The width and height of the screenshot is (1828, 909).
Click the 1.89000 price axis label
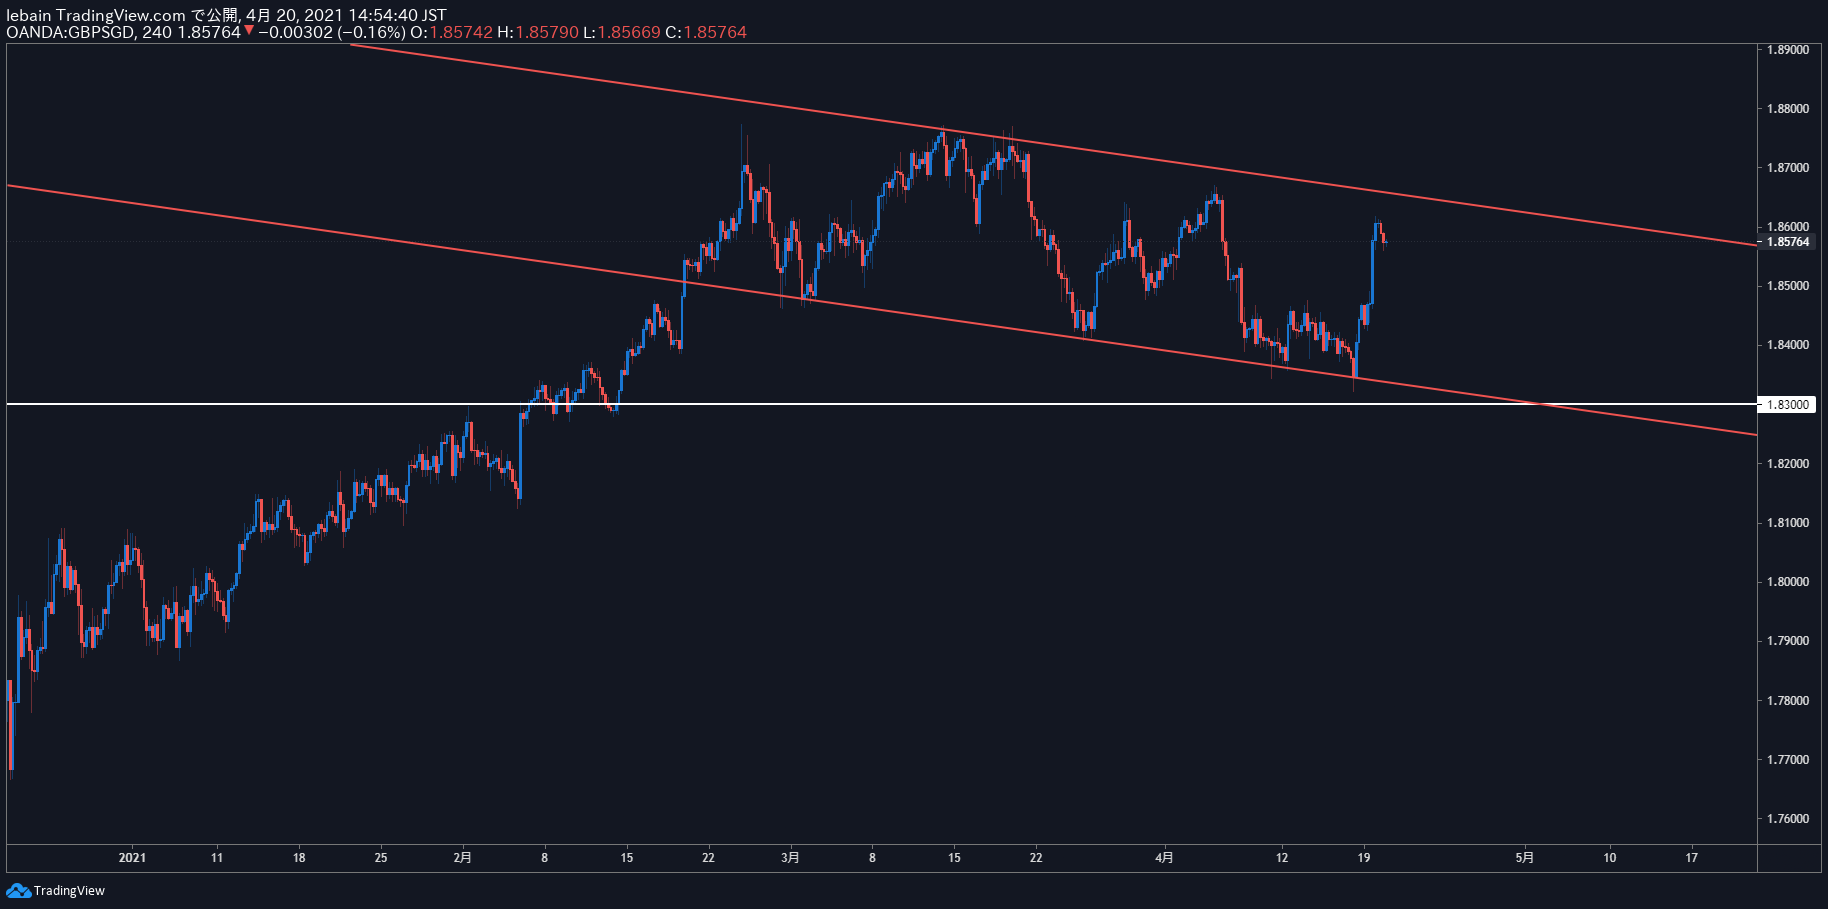coord(1788,50)
